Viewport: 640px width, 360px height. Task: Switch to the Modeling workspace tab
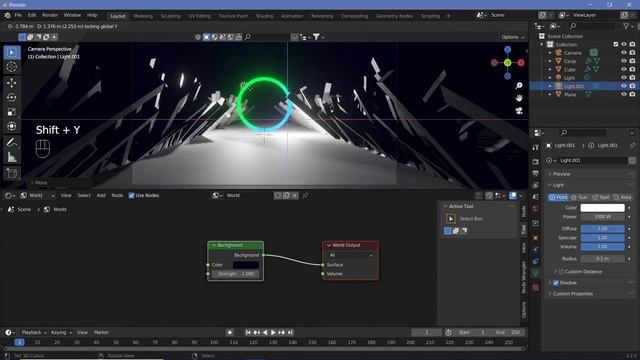pyautogui.click(x=143, y=16)
